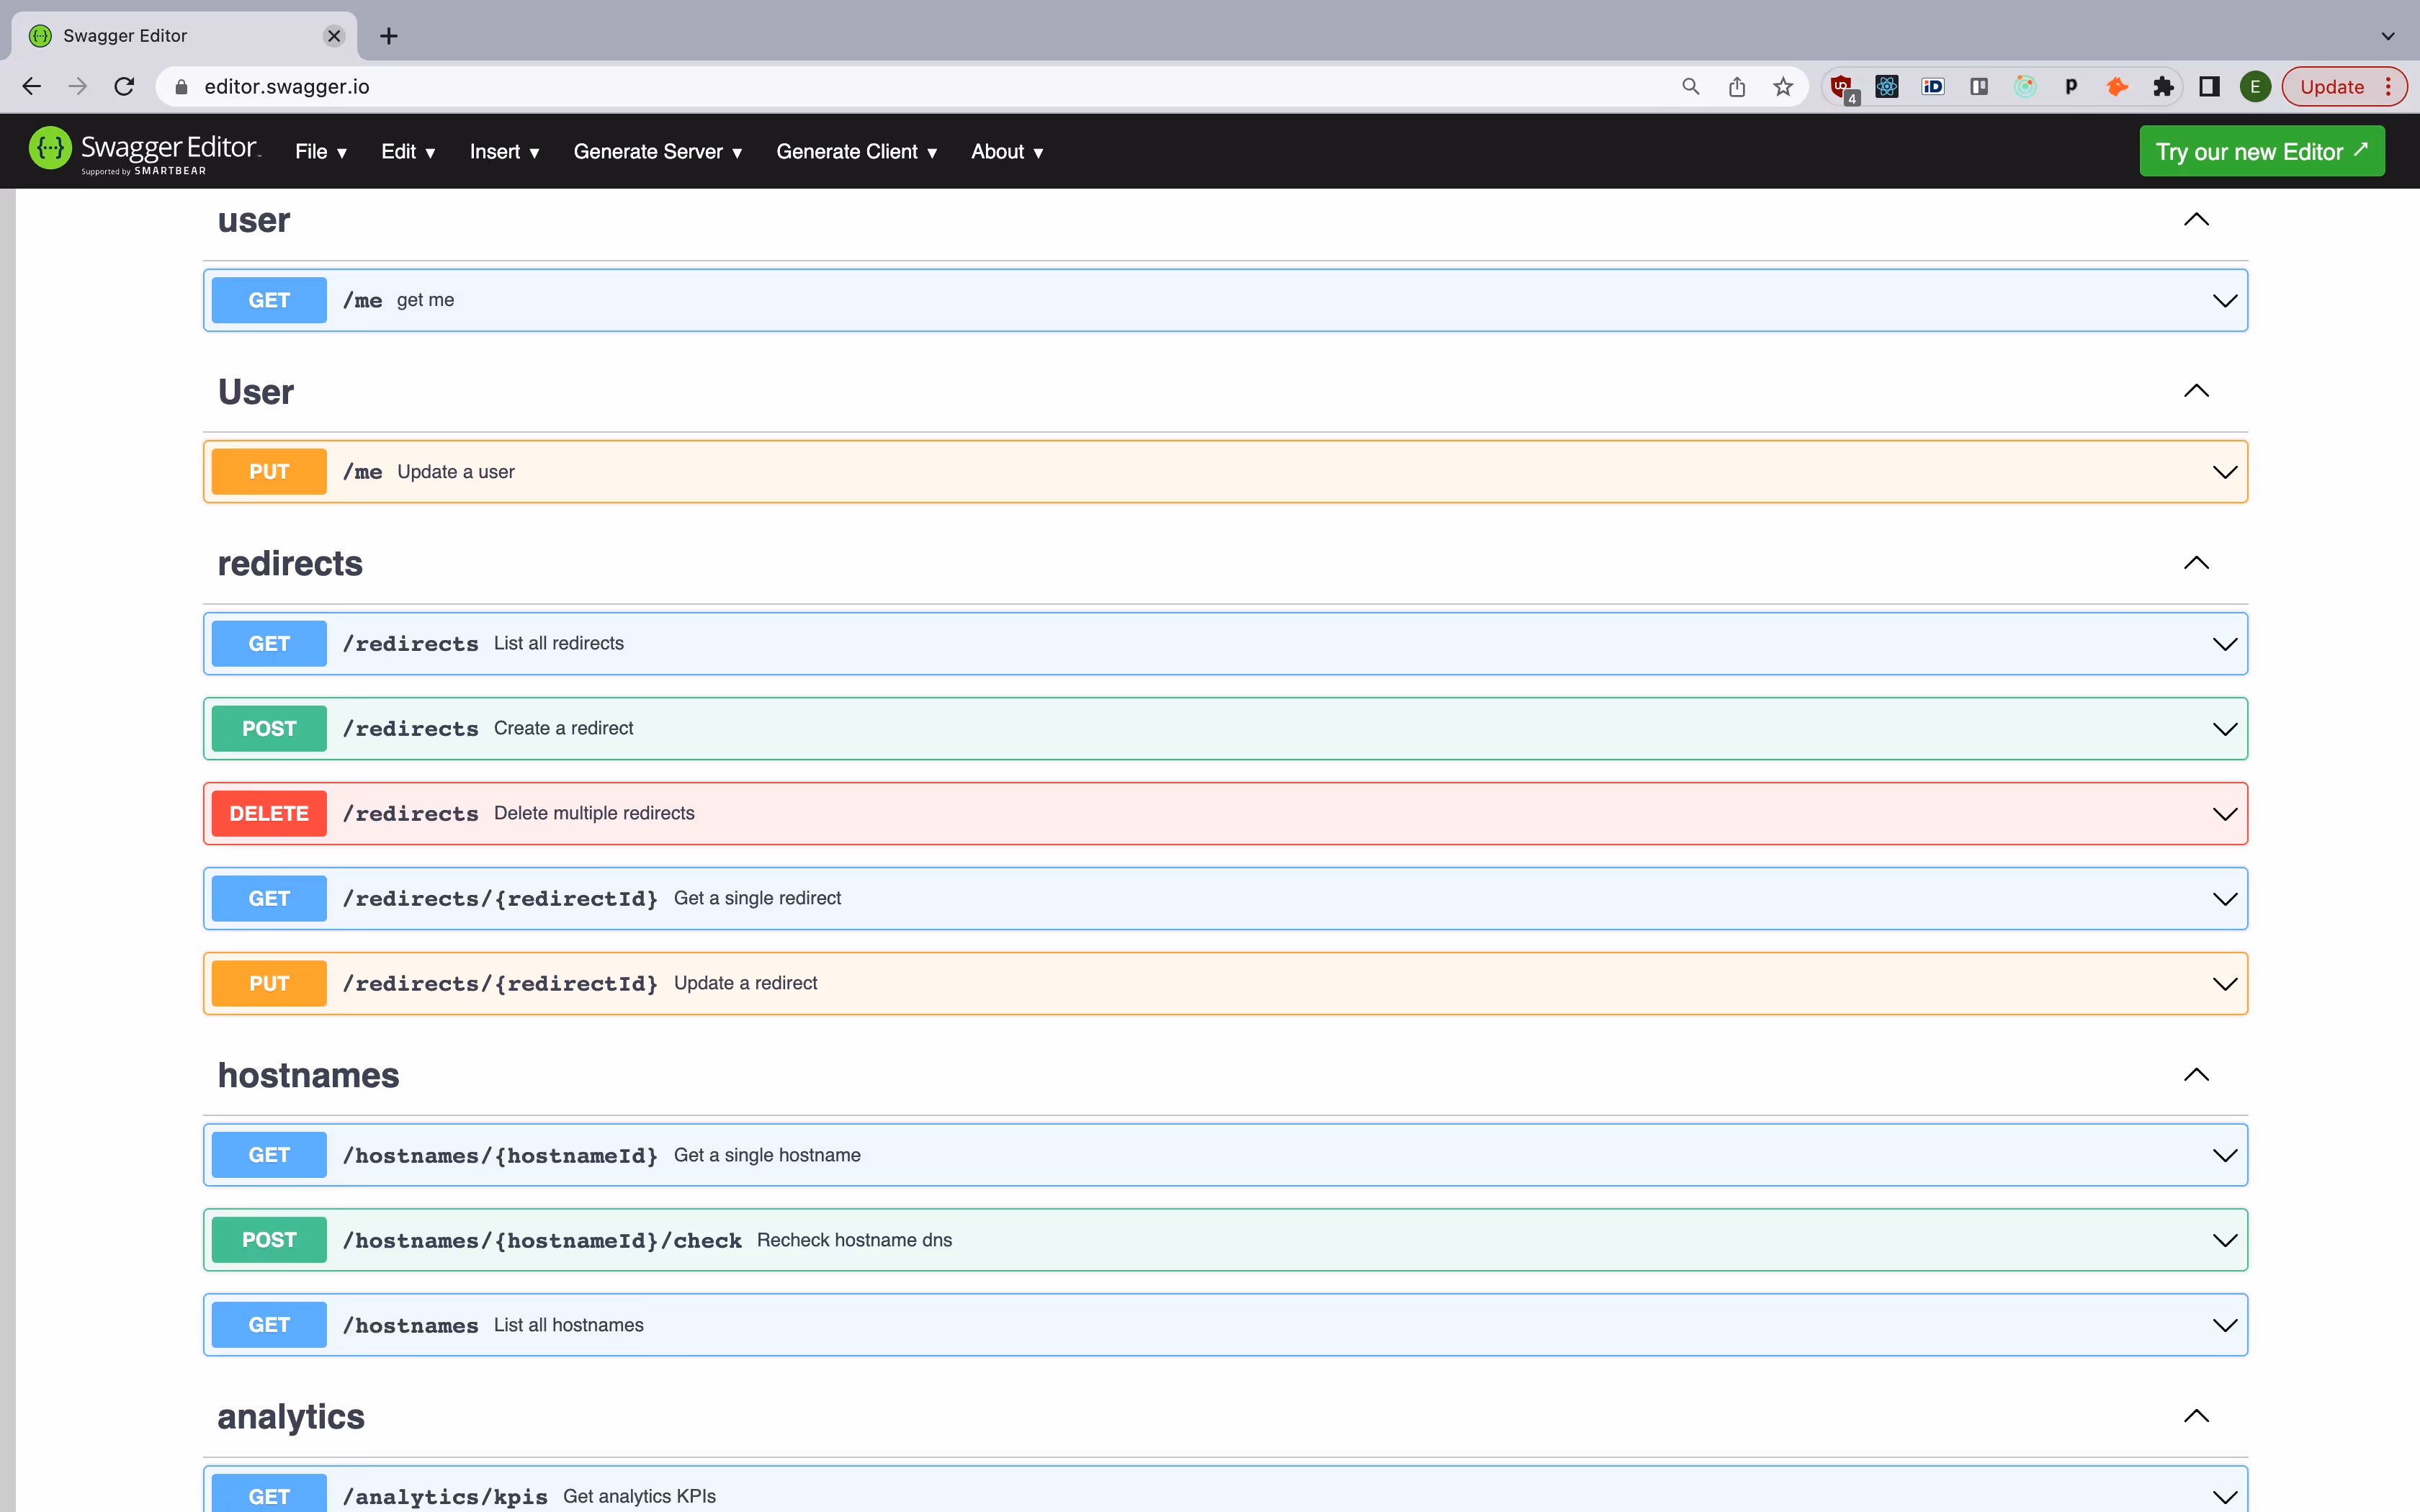Share this page via share icon
2420x1512 pixels.
(1737, 87)
